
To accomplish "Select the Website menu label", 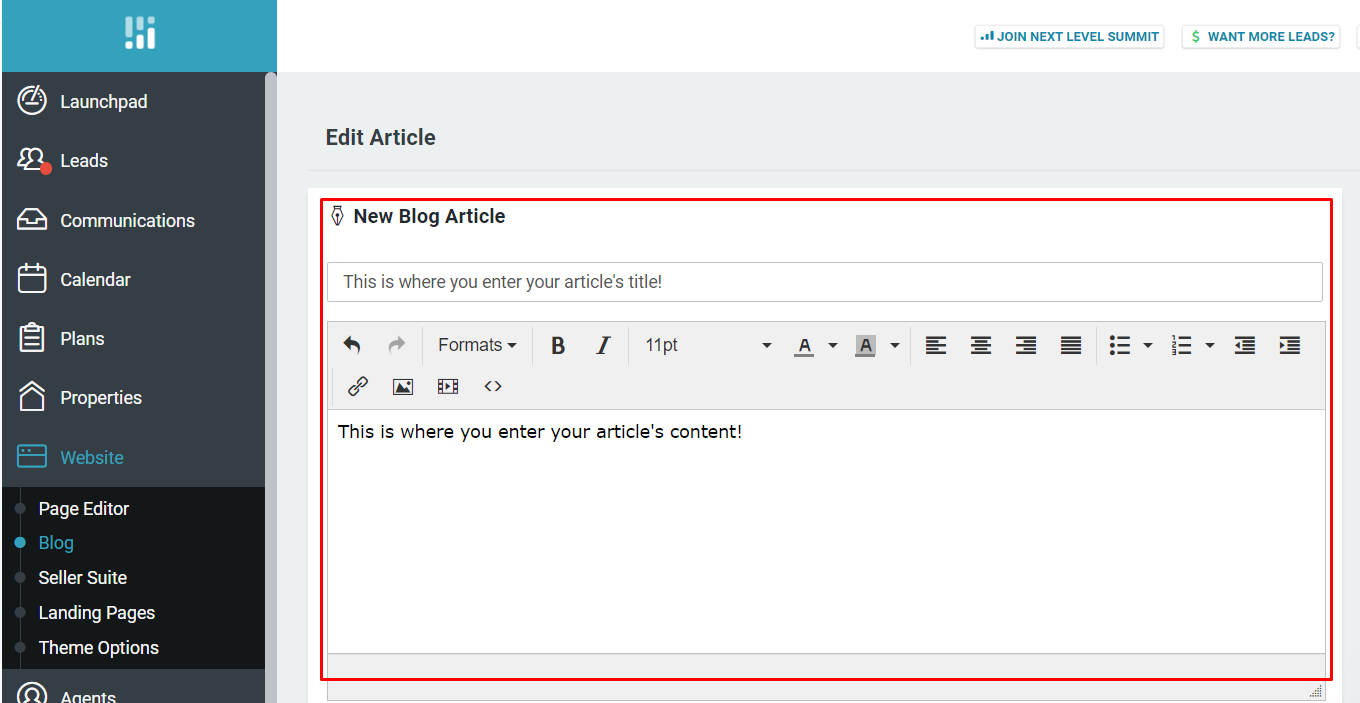I will [92, 457].
